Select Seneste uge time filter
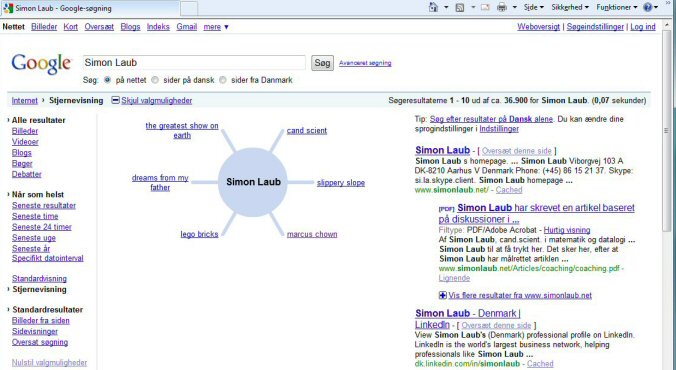 [34, 238]
